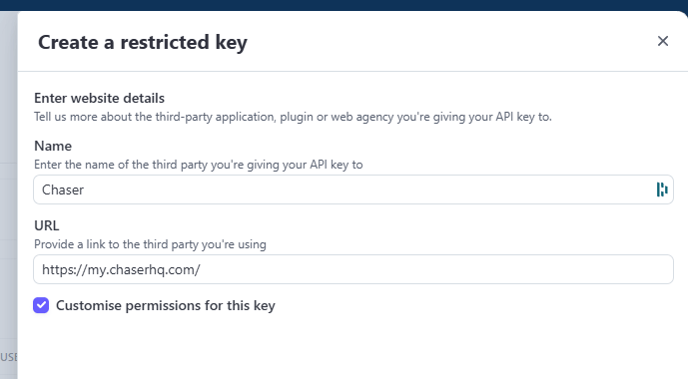This screenshot has height=379, width=688.
Task: Click the 'URL' field label
Action: click(x=47, y=225)
